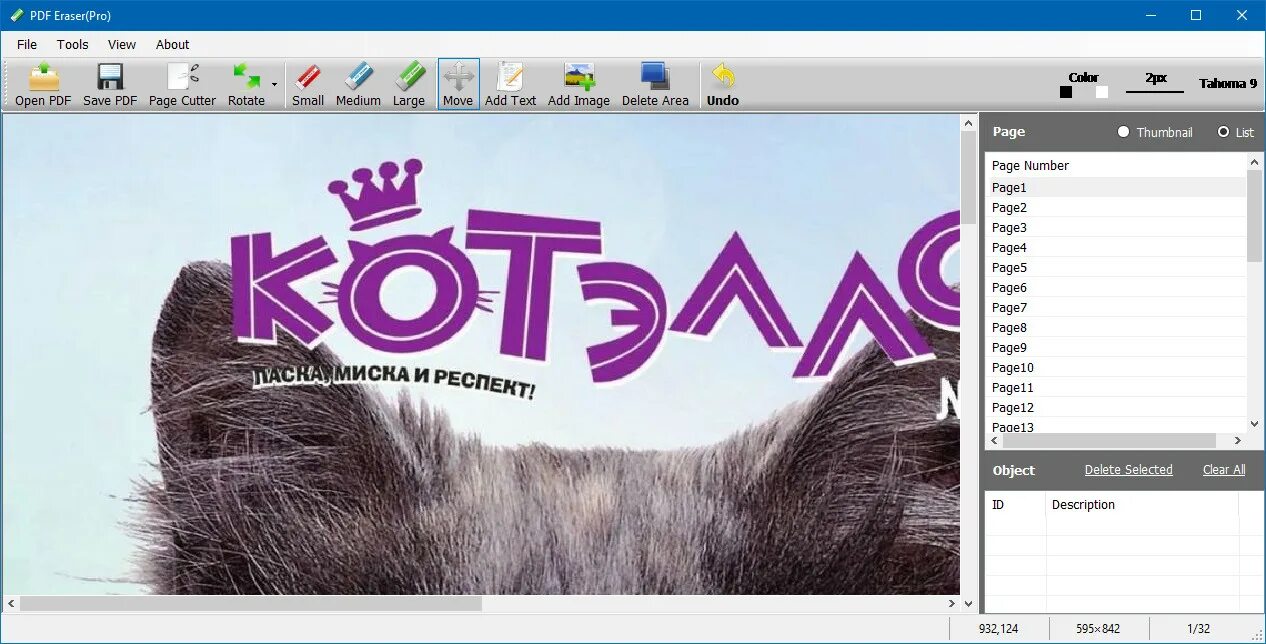Image resolution: width=1266 pixels, height=644 pixels.
Task: Click Delete Selected link
Action: (x=1128, y=470)
